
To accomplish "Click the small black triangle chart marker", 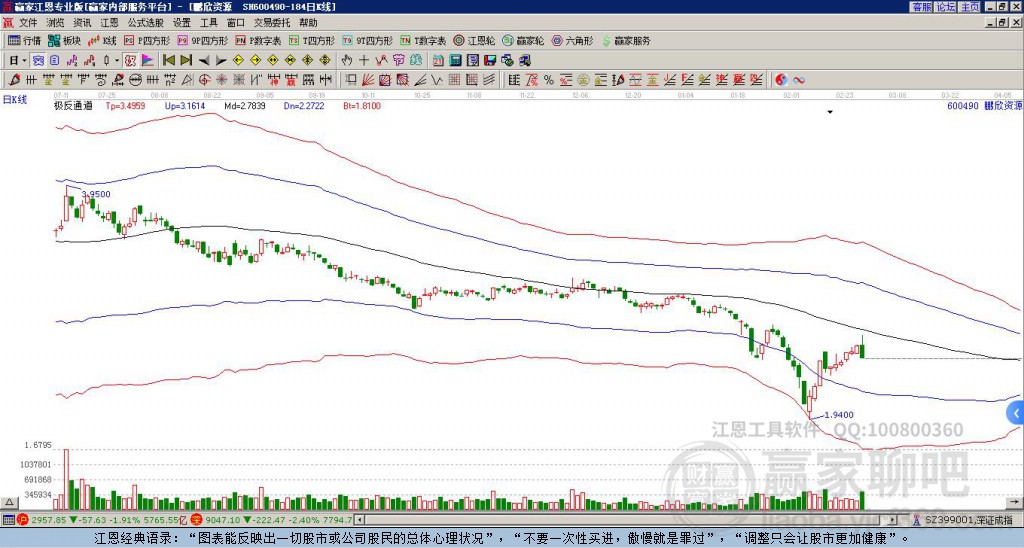I will pyautogui.click(x=830, y=112).
